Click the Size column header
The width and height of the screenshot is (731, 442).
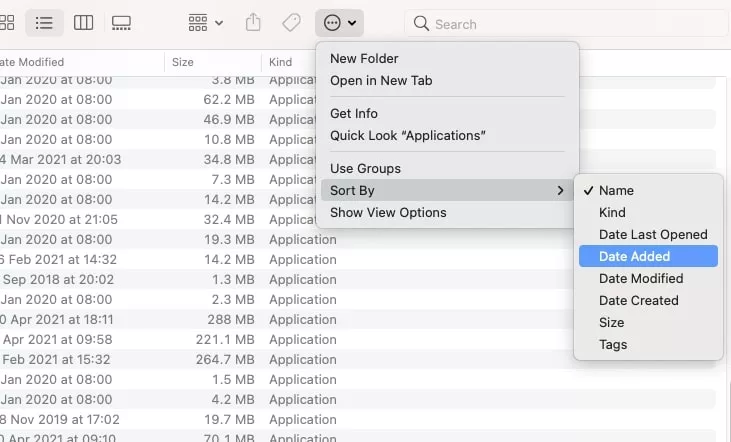coord(213,62)
